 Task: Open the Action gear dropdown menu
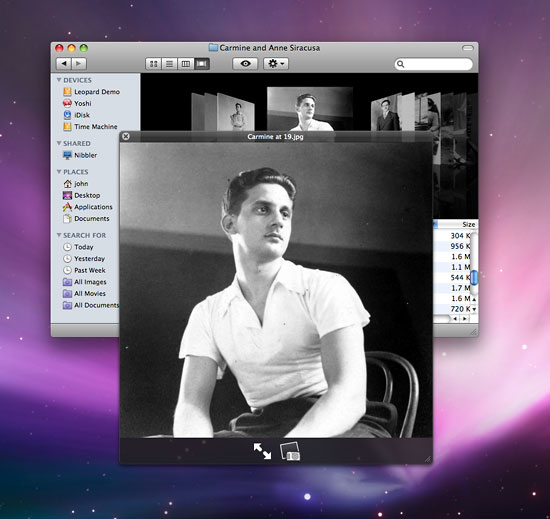pyautogui.click(x=276, y=63)
